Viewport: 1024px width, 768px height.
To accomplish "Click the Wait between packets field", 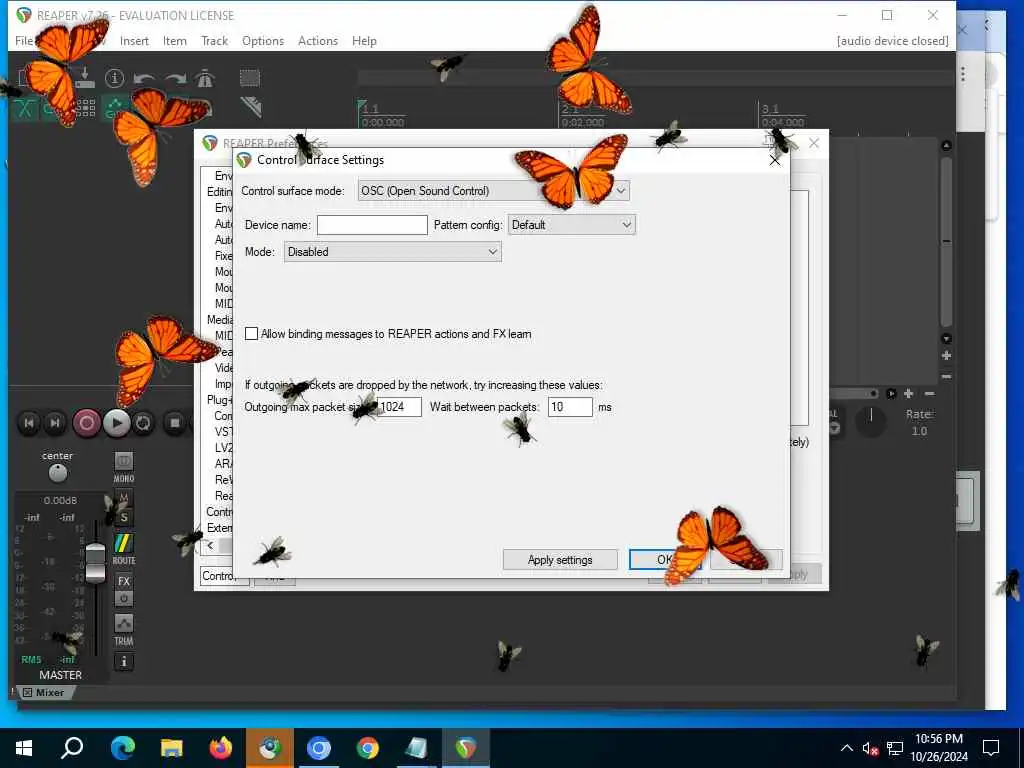I will click(x=570, y=407).
